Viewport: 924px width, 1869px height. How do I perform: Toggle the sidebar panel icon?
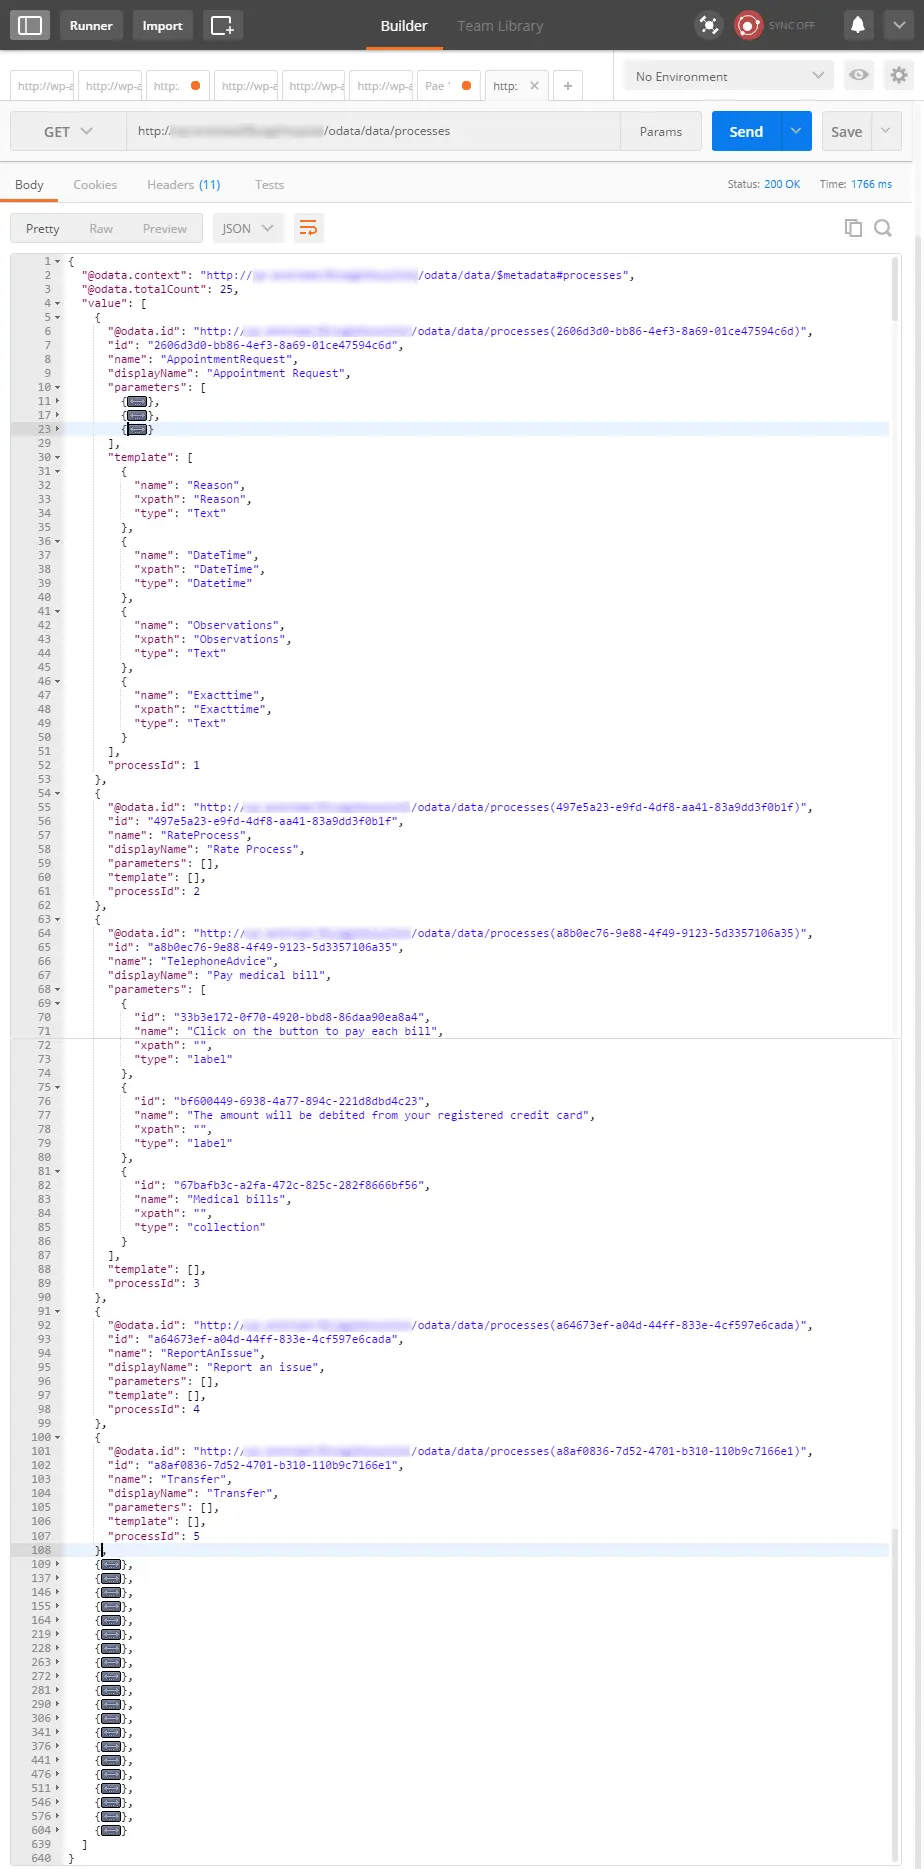30,25
